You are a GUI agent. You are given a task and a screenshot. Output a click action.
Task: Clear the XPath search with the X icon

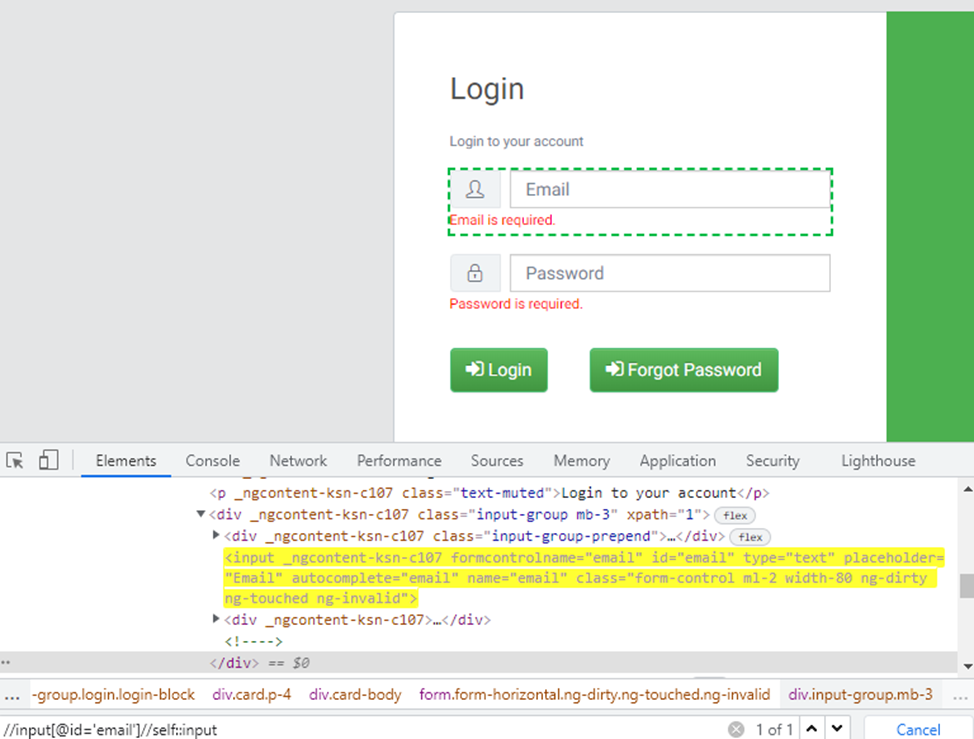pyautogui.click(x=736, y=729)
